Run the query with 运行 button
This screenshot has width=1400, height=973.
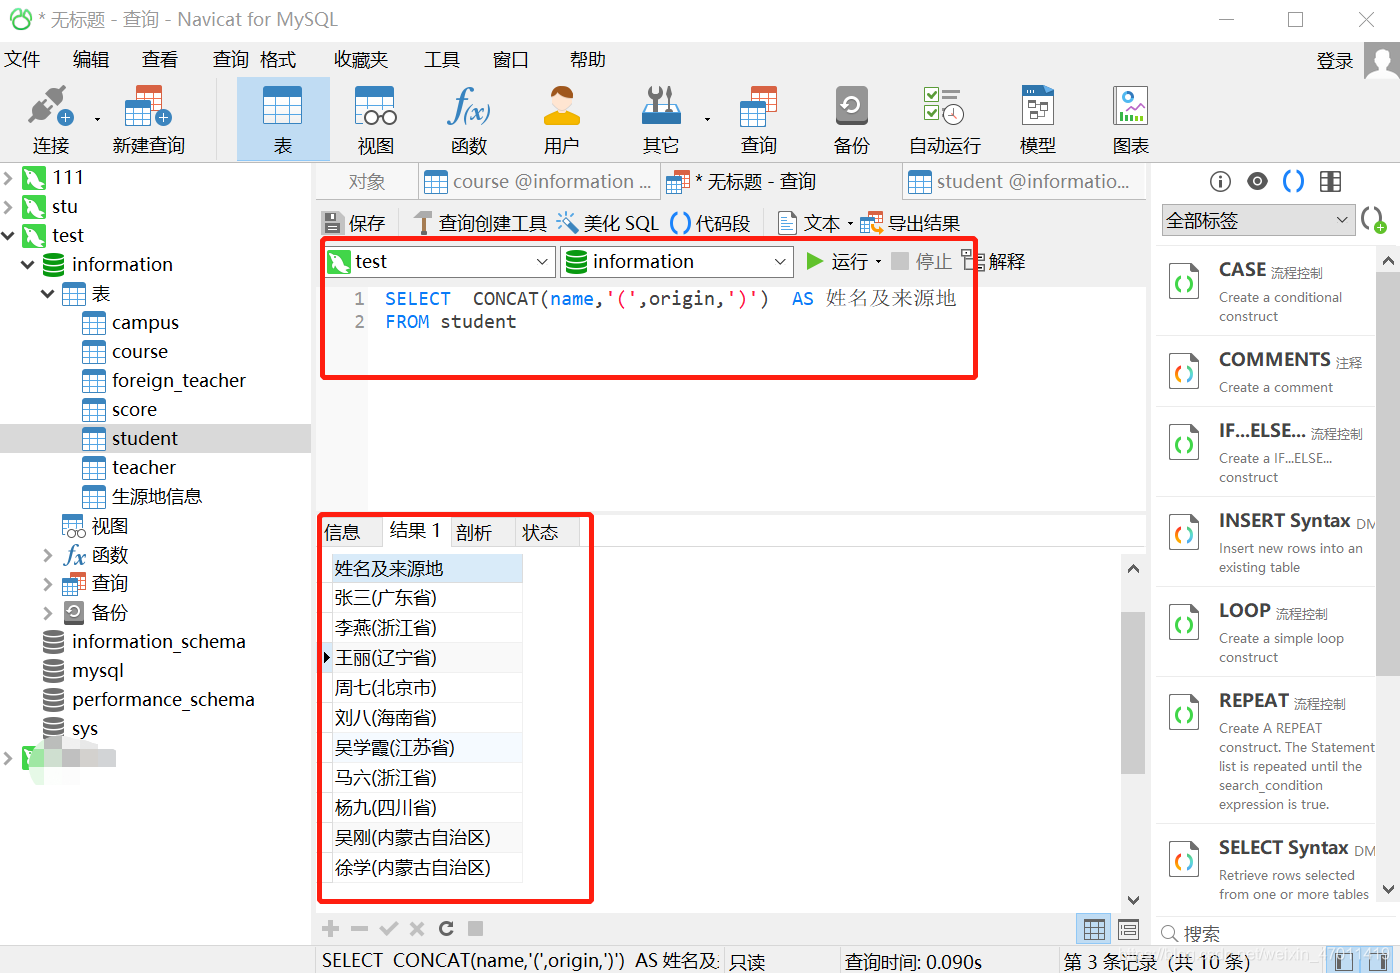pos(837,261)
